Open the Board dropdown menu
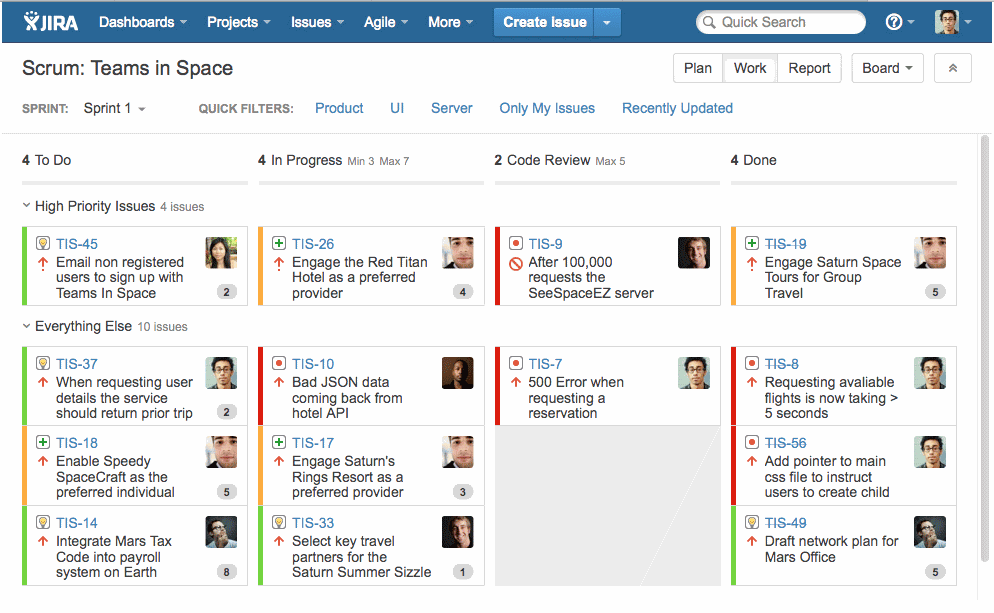This screenshot has height=613, width=994. (886, 68)
